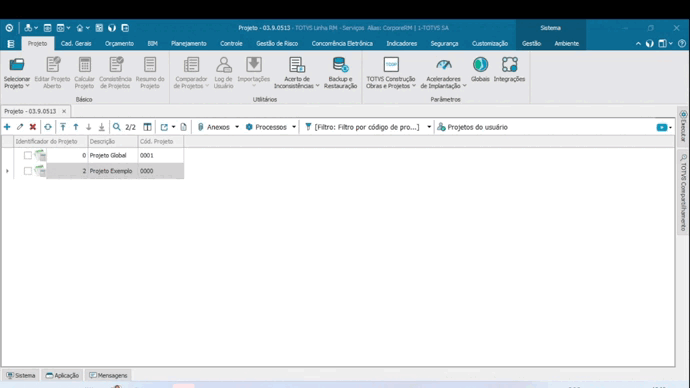The width and height of the screenshot is (690, 388).
Task: Expand Processos dropdown arrow
Action: click(x=294, y=127)
